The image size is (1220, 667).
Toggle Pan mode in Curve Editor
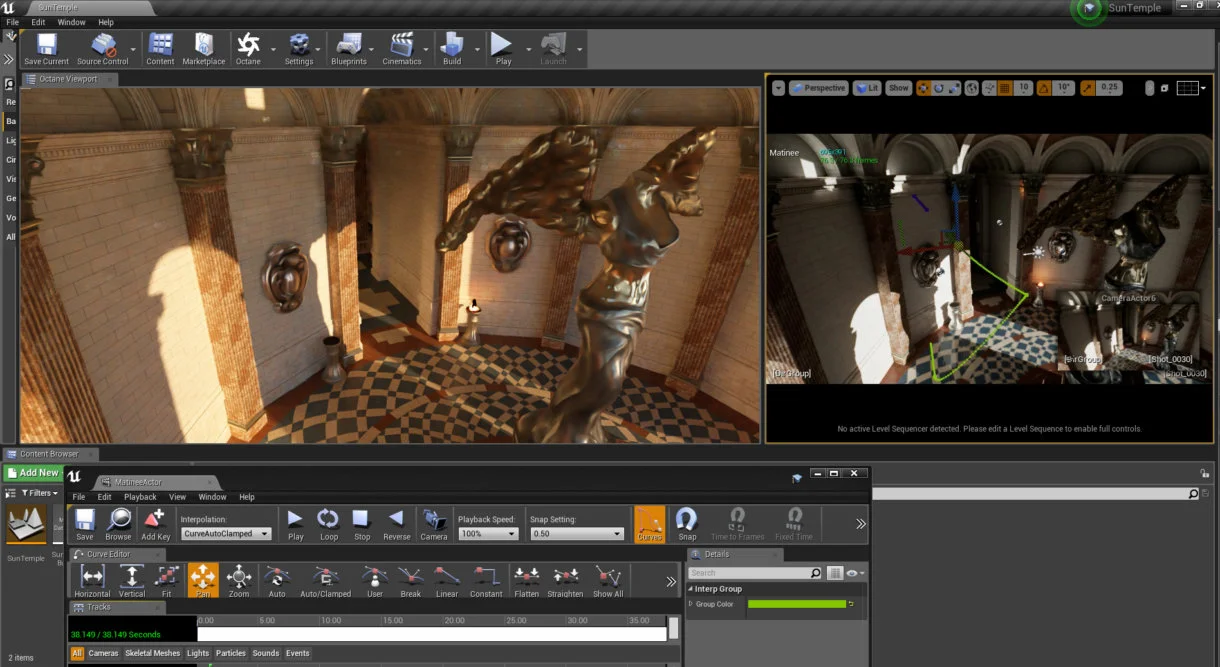pyautogui.click(x=203, y=581)
